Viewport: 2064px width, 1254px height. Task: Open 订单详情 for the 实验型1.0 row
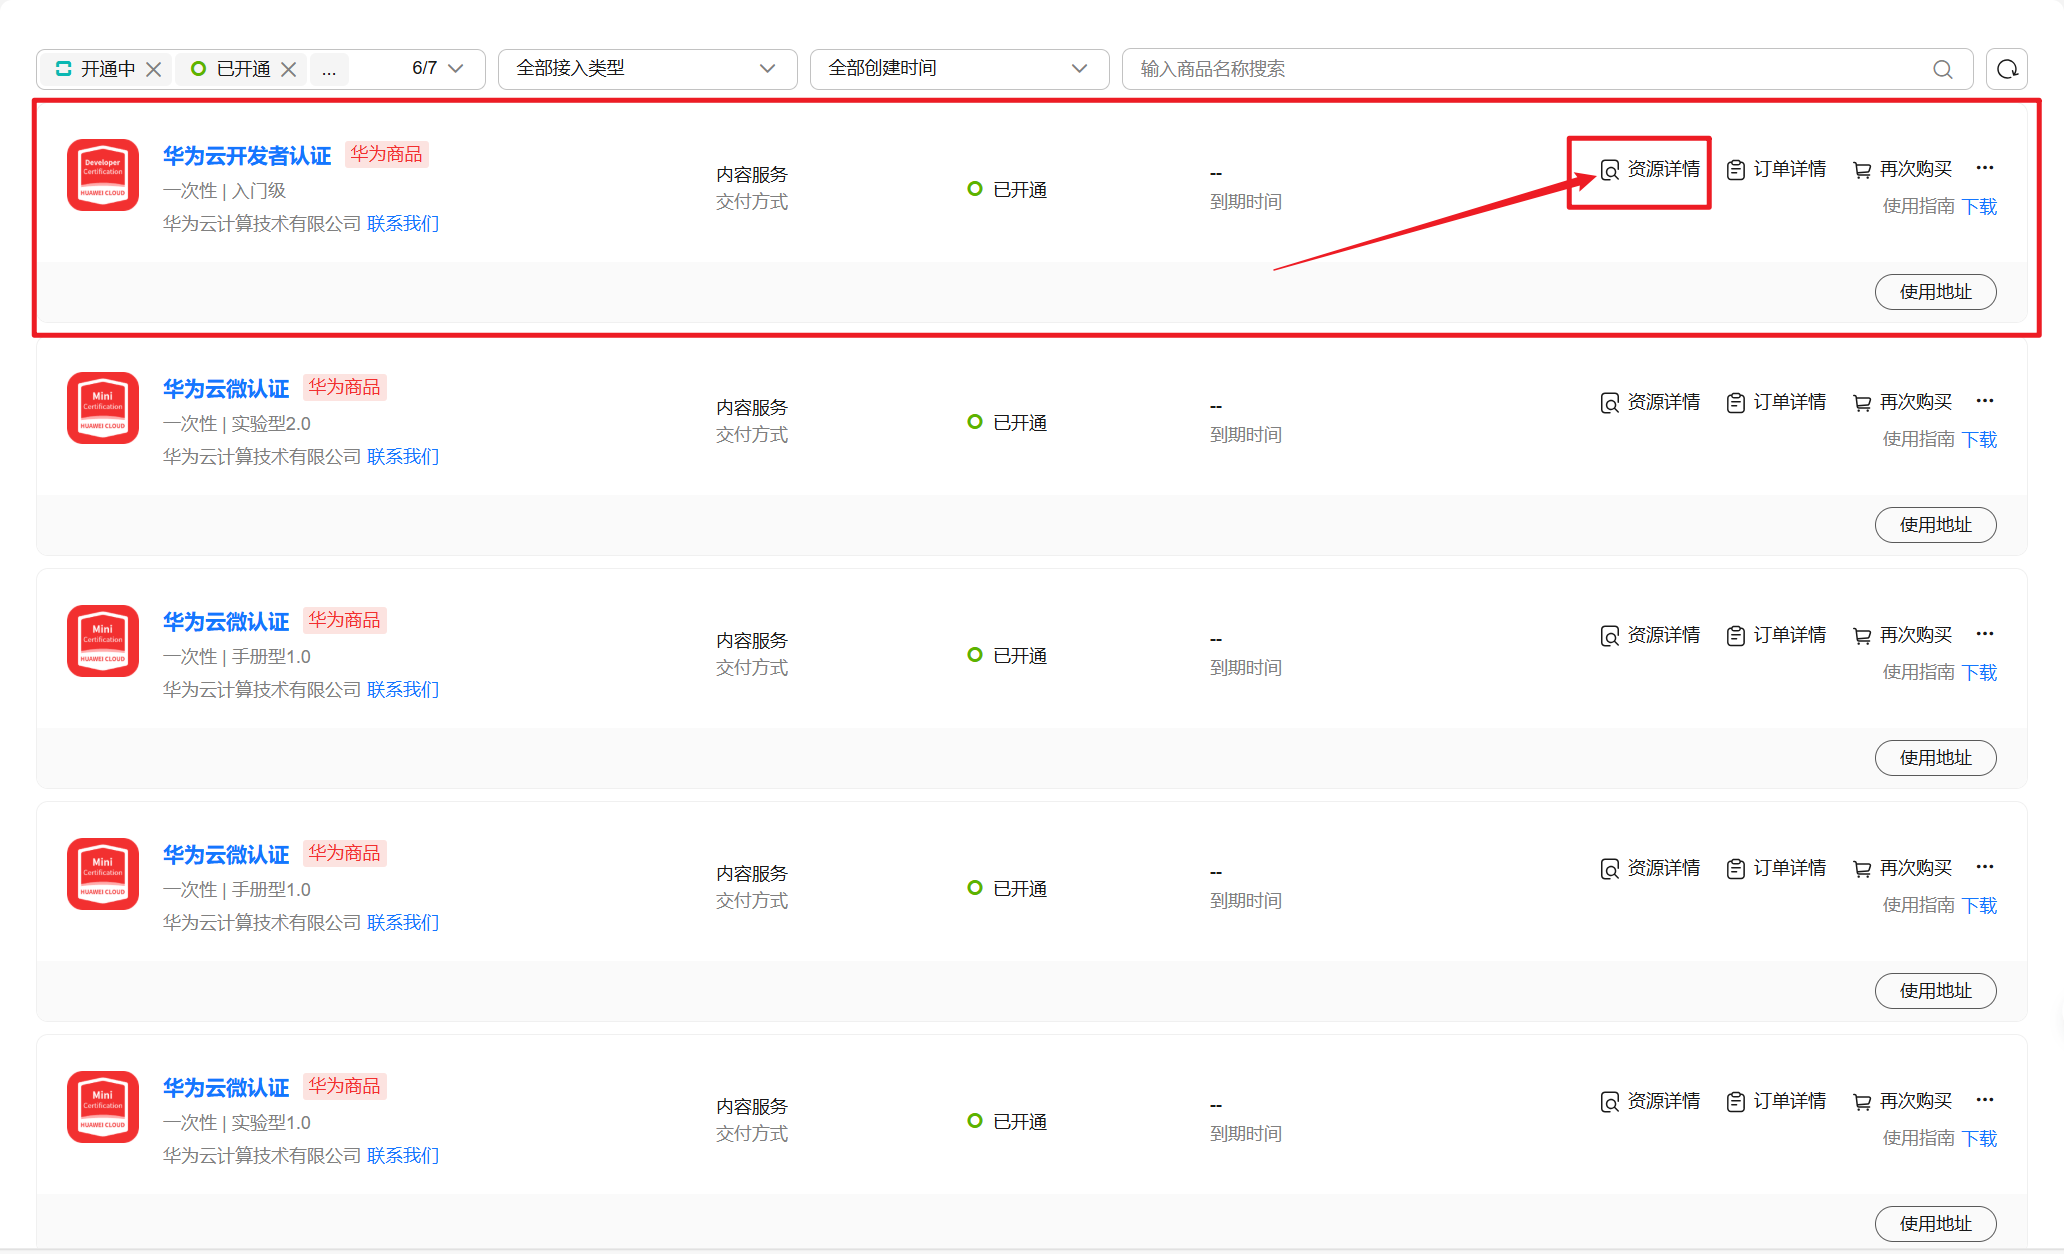[1776, 1101]
